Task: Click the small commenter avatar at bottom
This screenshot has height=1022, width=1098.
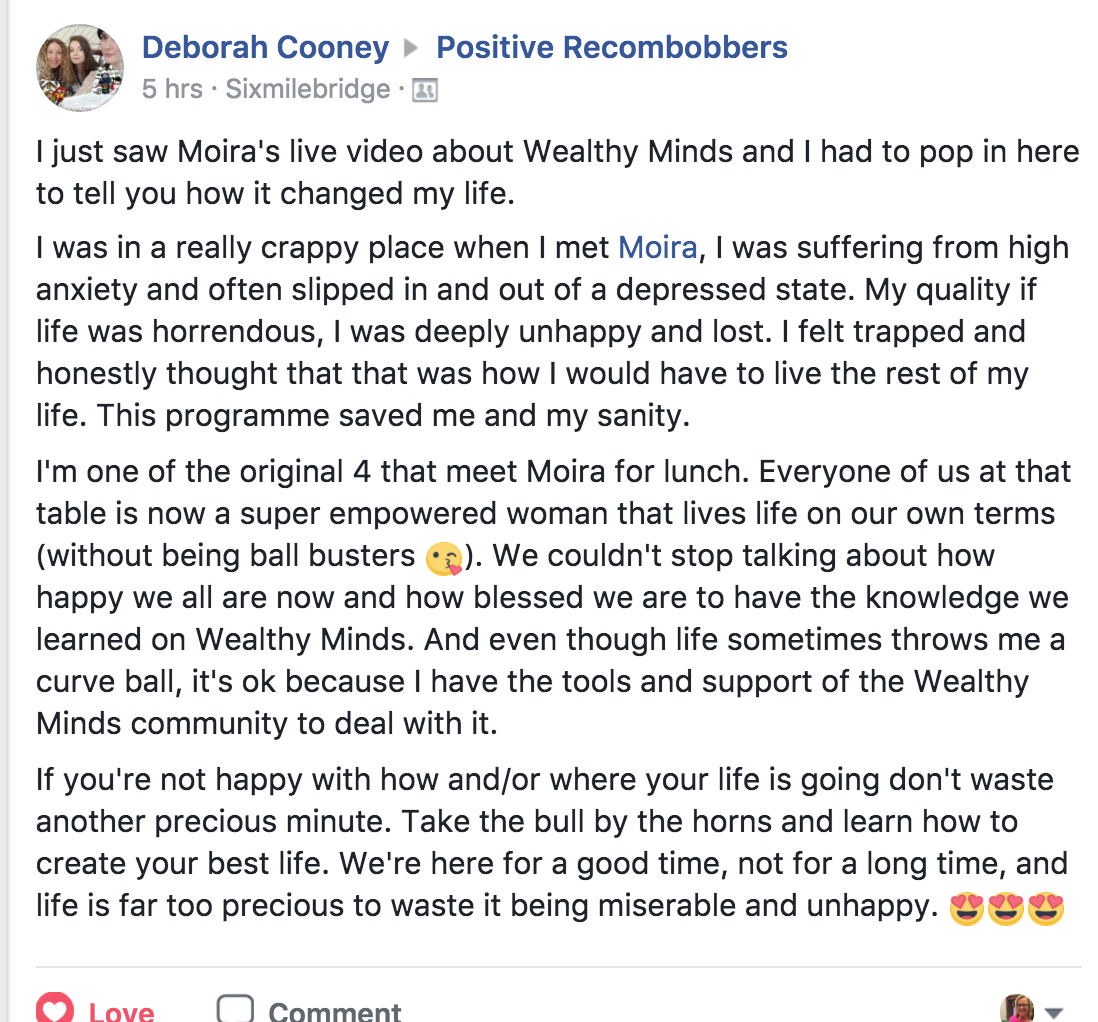Action: (x=1017, y=1008)
